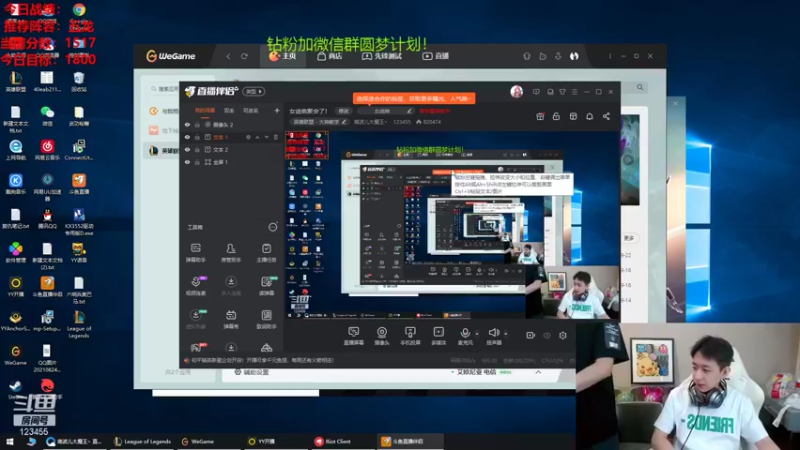This screenshot has width=800, height=450.
Task: Open WeGame's 直播 tab
Action: tap(436, 56)
